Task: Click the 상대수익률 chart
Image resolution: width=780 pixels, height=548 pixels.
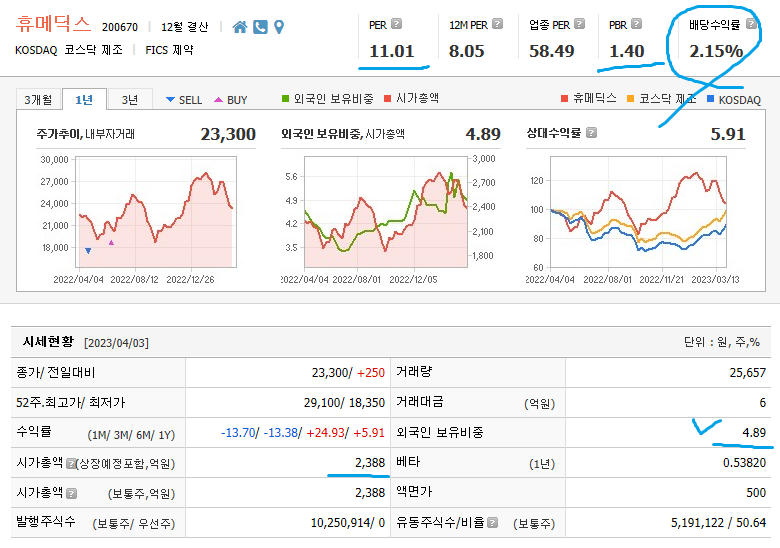Action: click(638, 212)
